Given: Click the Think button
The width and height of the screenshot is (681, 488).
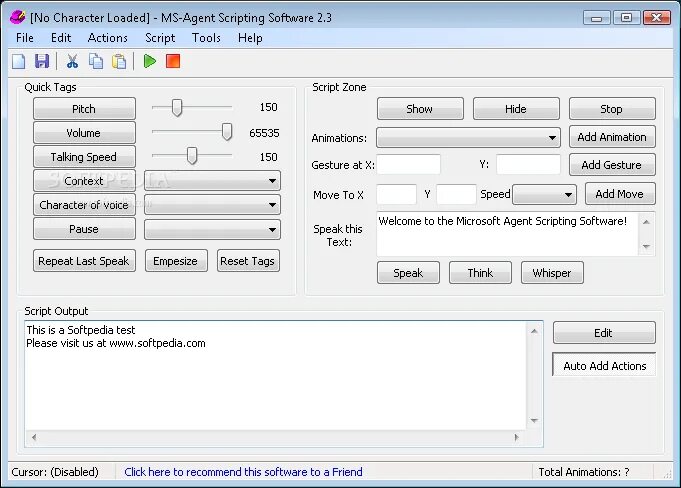Looking at the screenshot, I should [x=480, y=273].
